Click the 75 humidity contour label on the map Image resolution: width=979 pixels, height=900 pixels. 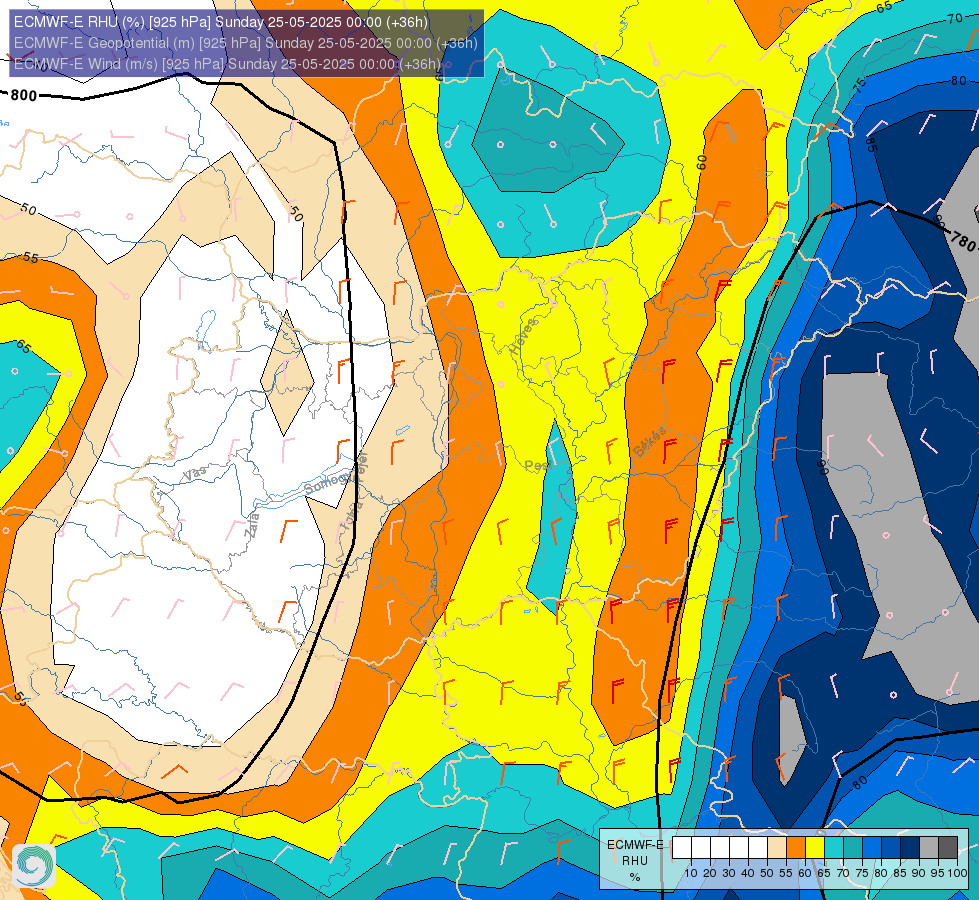click(860, 84)
